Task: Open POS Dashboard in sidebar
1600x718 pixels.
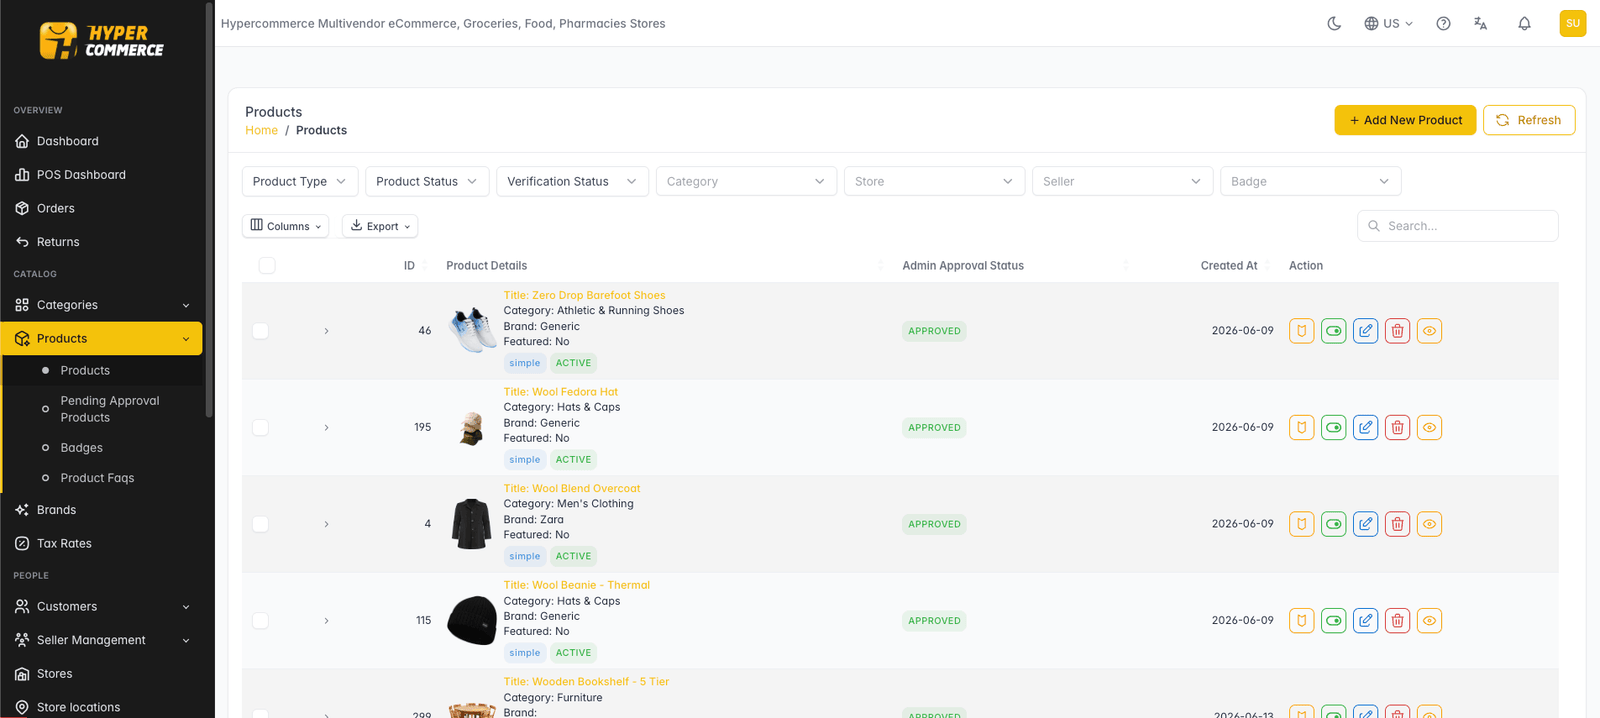Action: (x=101, y=175)
